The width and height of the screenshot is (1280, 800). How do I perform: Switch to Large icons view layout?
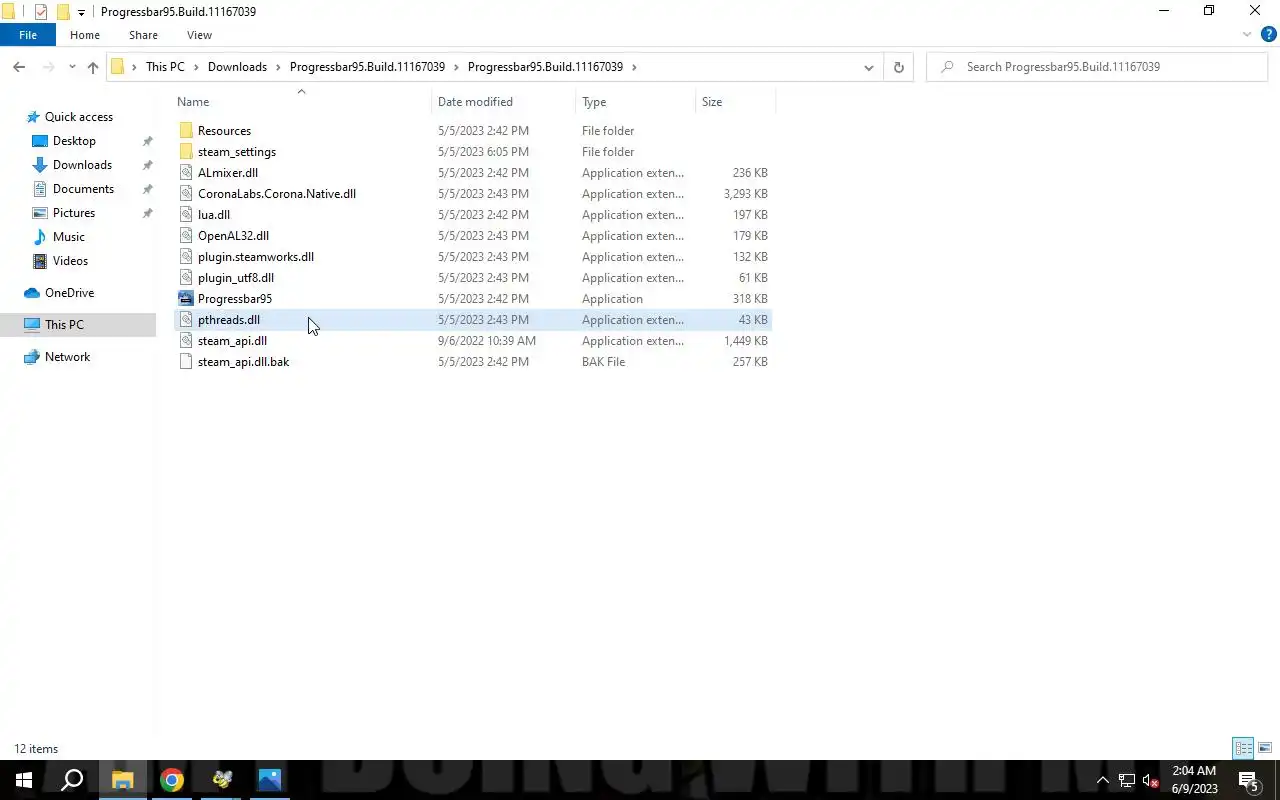coord(1265,748)
